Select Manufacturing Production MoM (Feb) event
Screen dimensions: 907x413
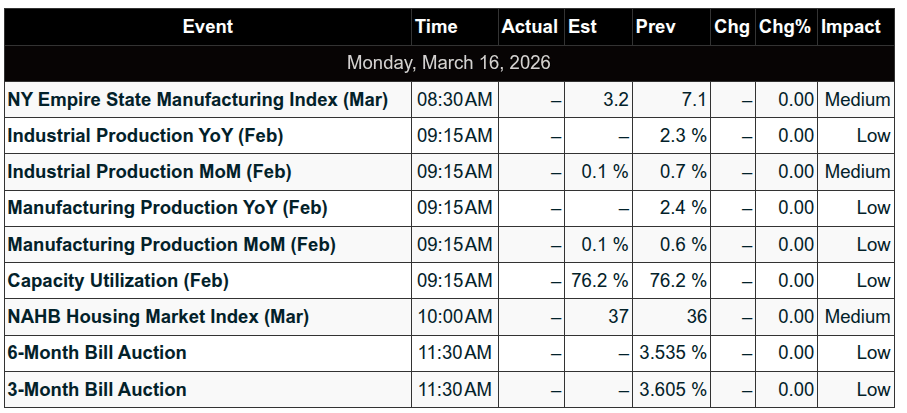[x=172, y=244]
